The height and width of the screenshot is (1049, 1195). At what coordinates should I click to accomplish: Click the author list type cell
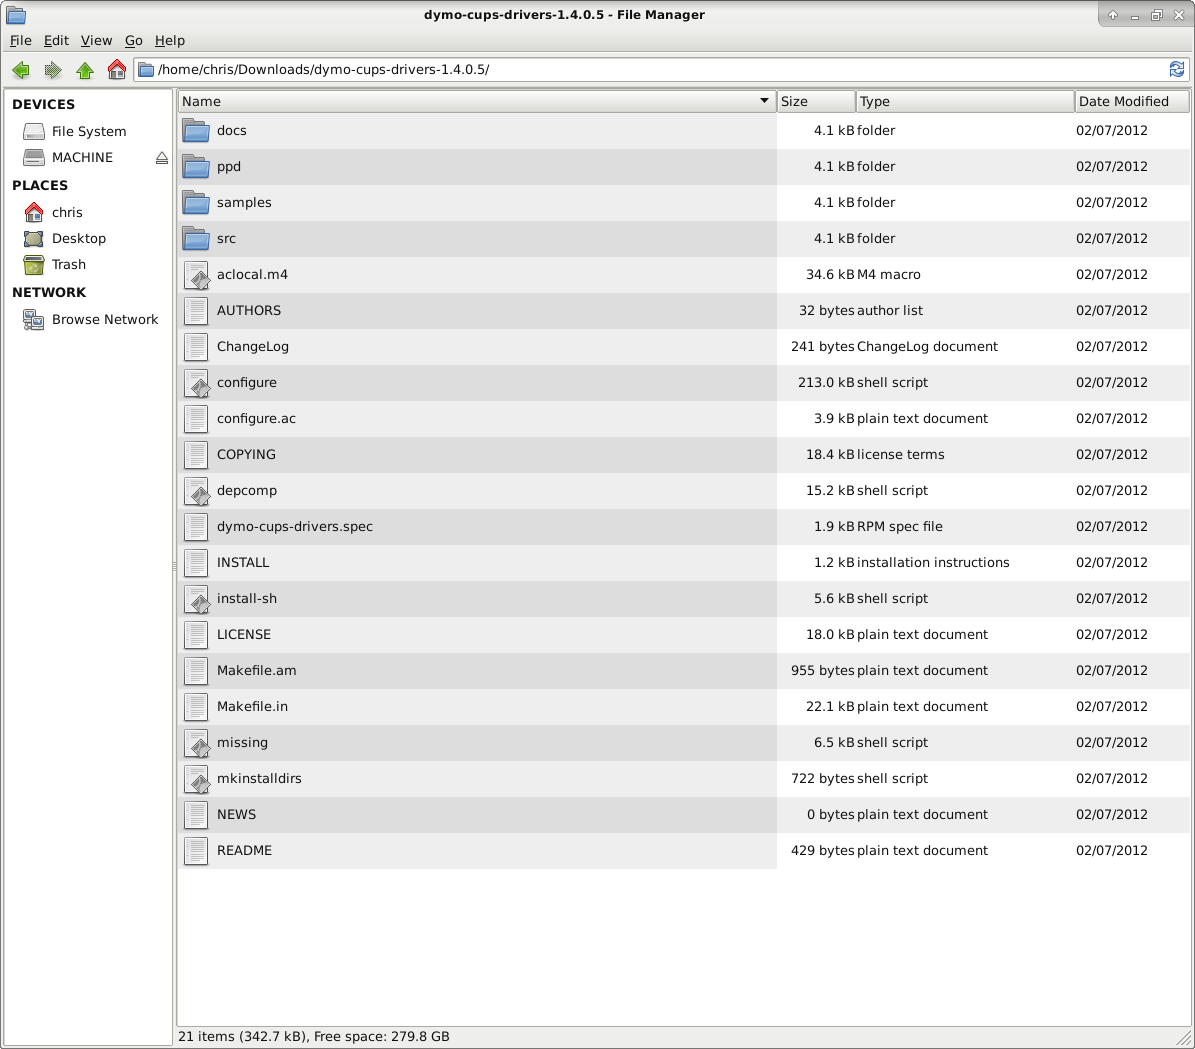click(889, 310)
